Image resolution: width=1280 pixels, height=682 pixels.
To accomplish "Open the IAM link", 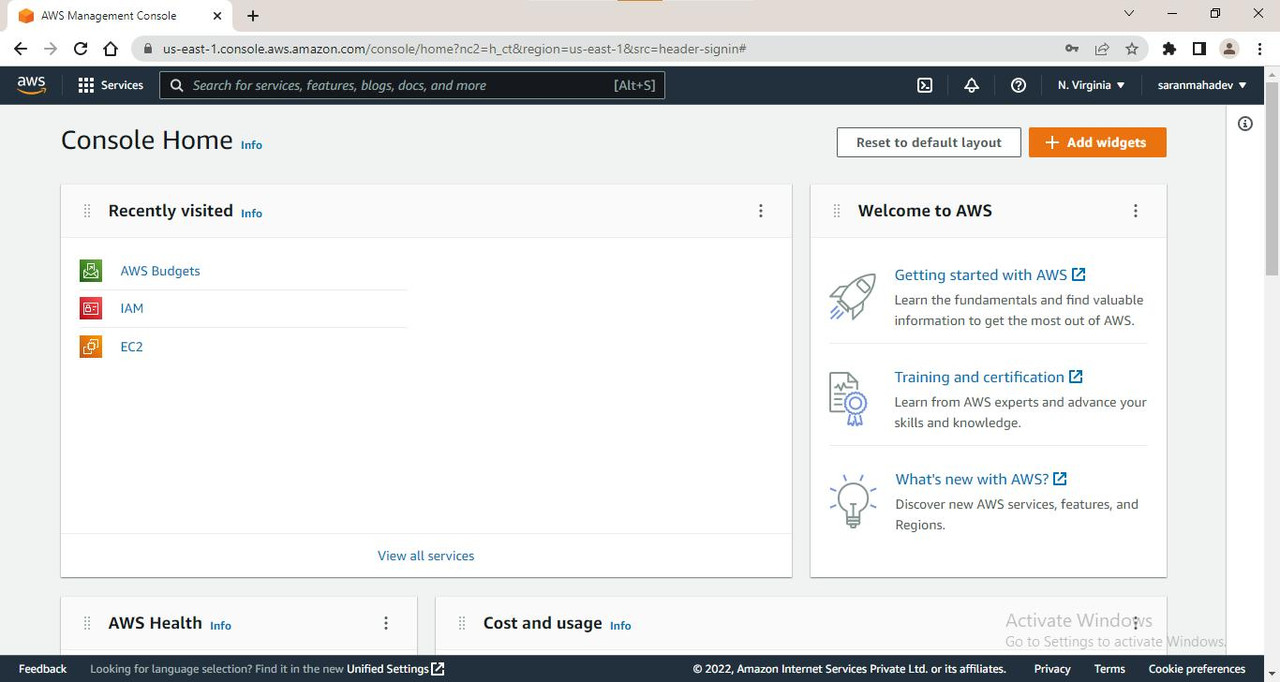I will click(x=132, y=308).
